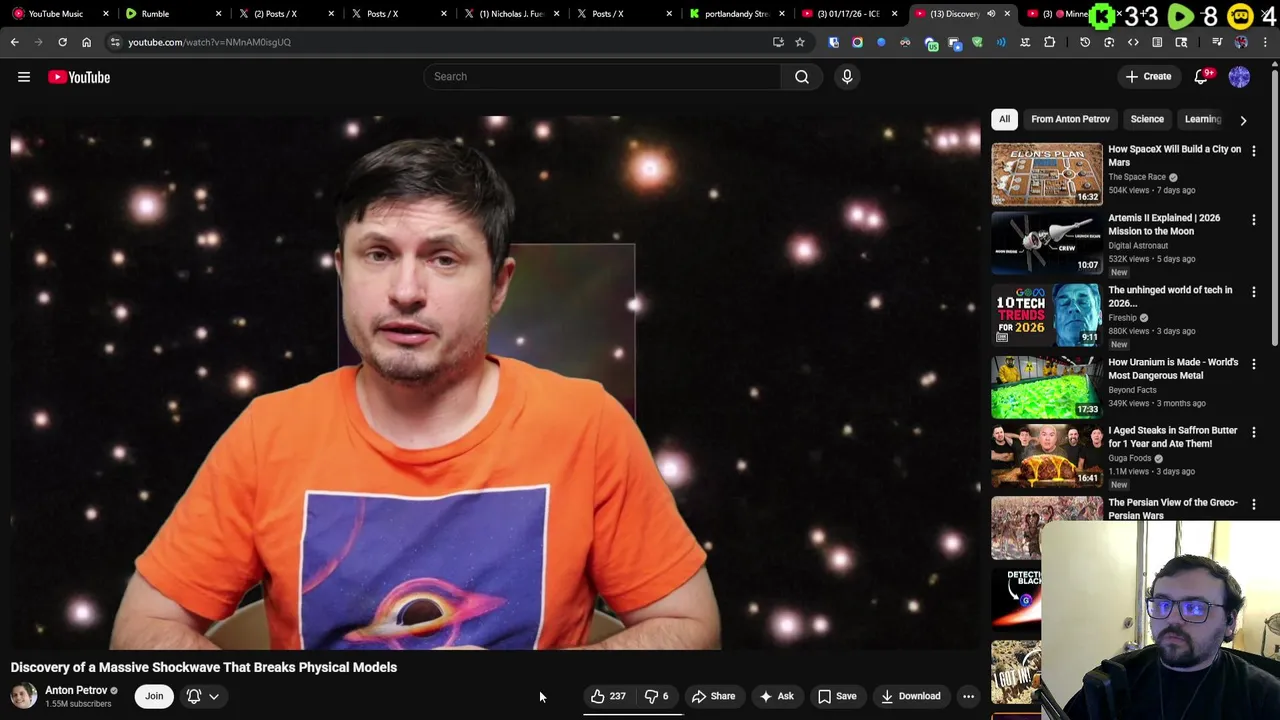Image resolution: width=1280 pixels, height=720 pixels.
Task: Bookmark this page with the star icon
Action: coord(800,42)
